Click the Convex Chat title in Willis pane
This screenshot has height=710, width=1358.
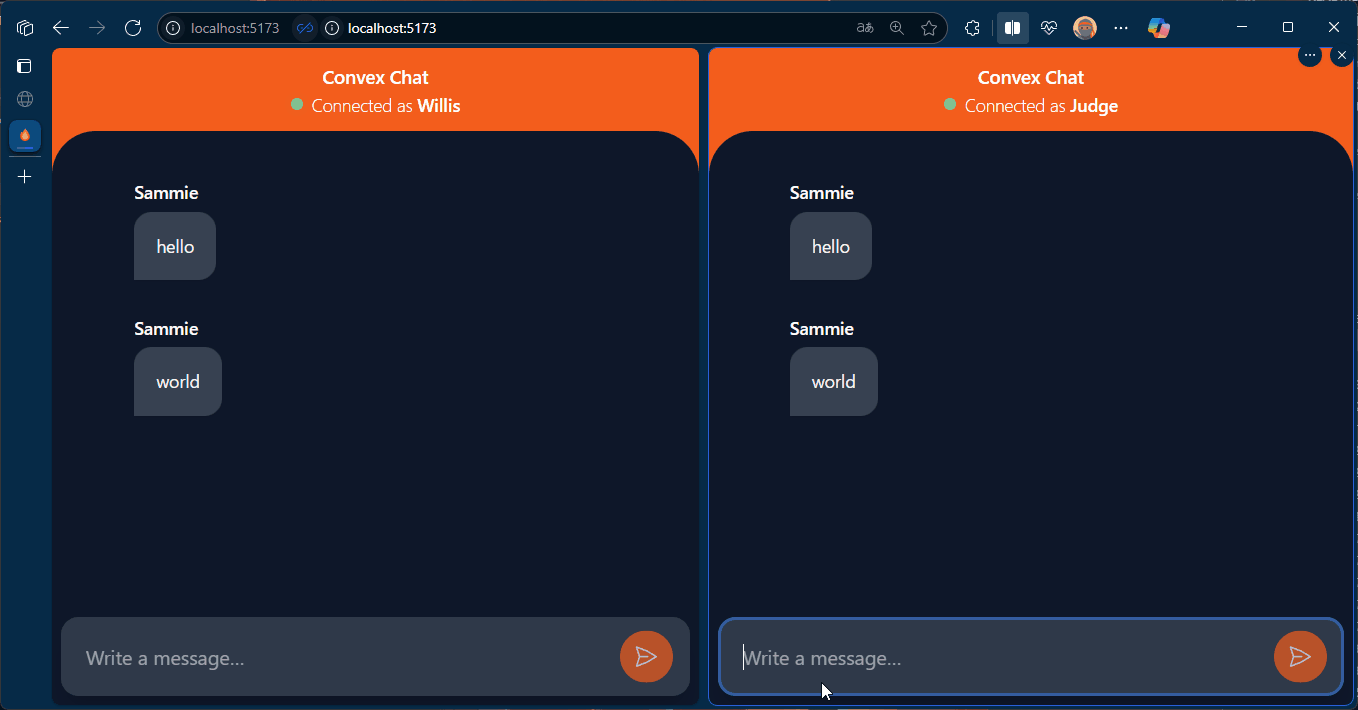point(375,78)
